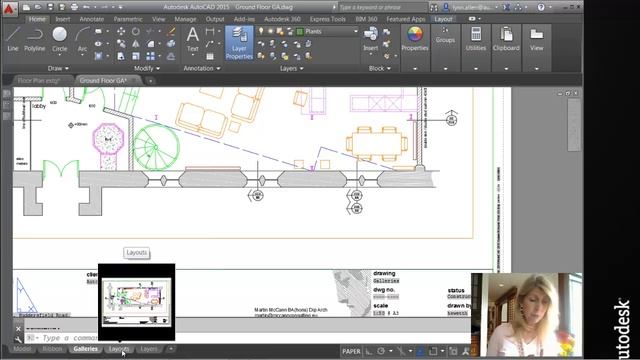Click the Insert block icon
This screenshot has width=640, height=360.
click(371, 39)
